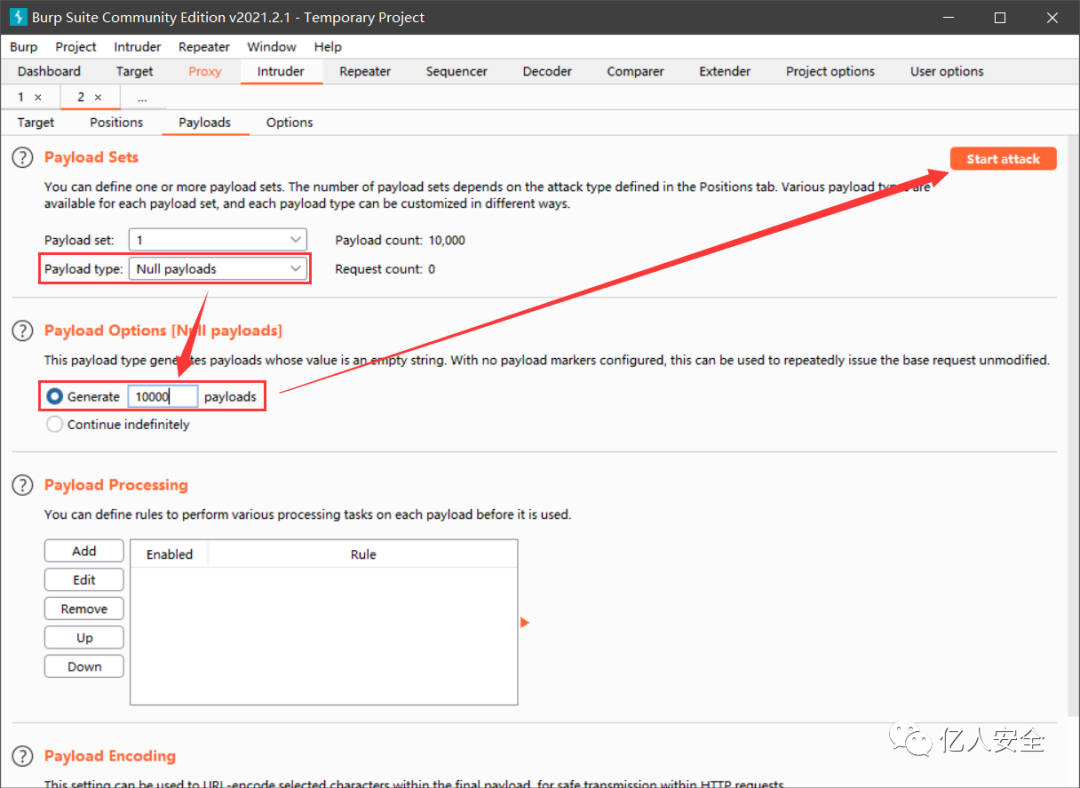Click the Payload Sets heading

tap(91, 158)
